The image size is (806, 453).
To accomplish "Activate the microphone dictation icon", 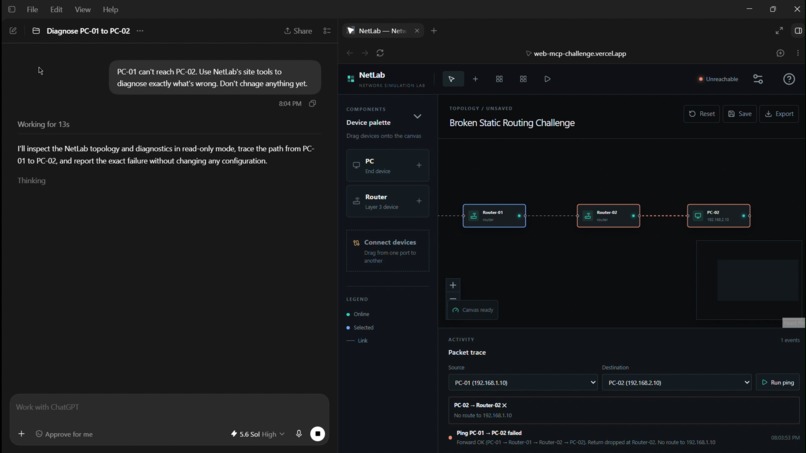I will (299, 434).
